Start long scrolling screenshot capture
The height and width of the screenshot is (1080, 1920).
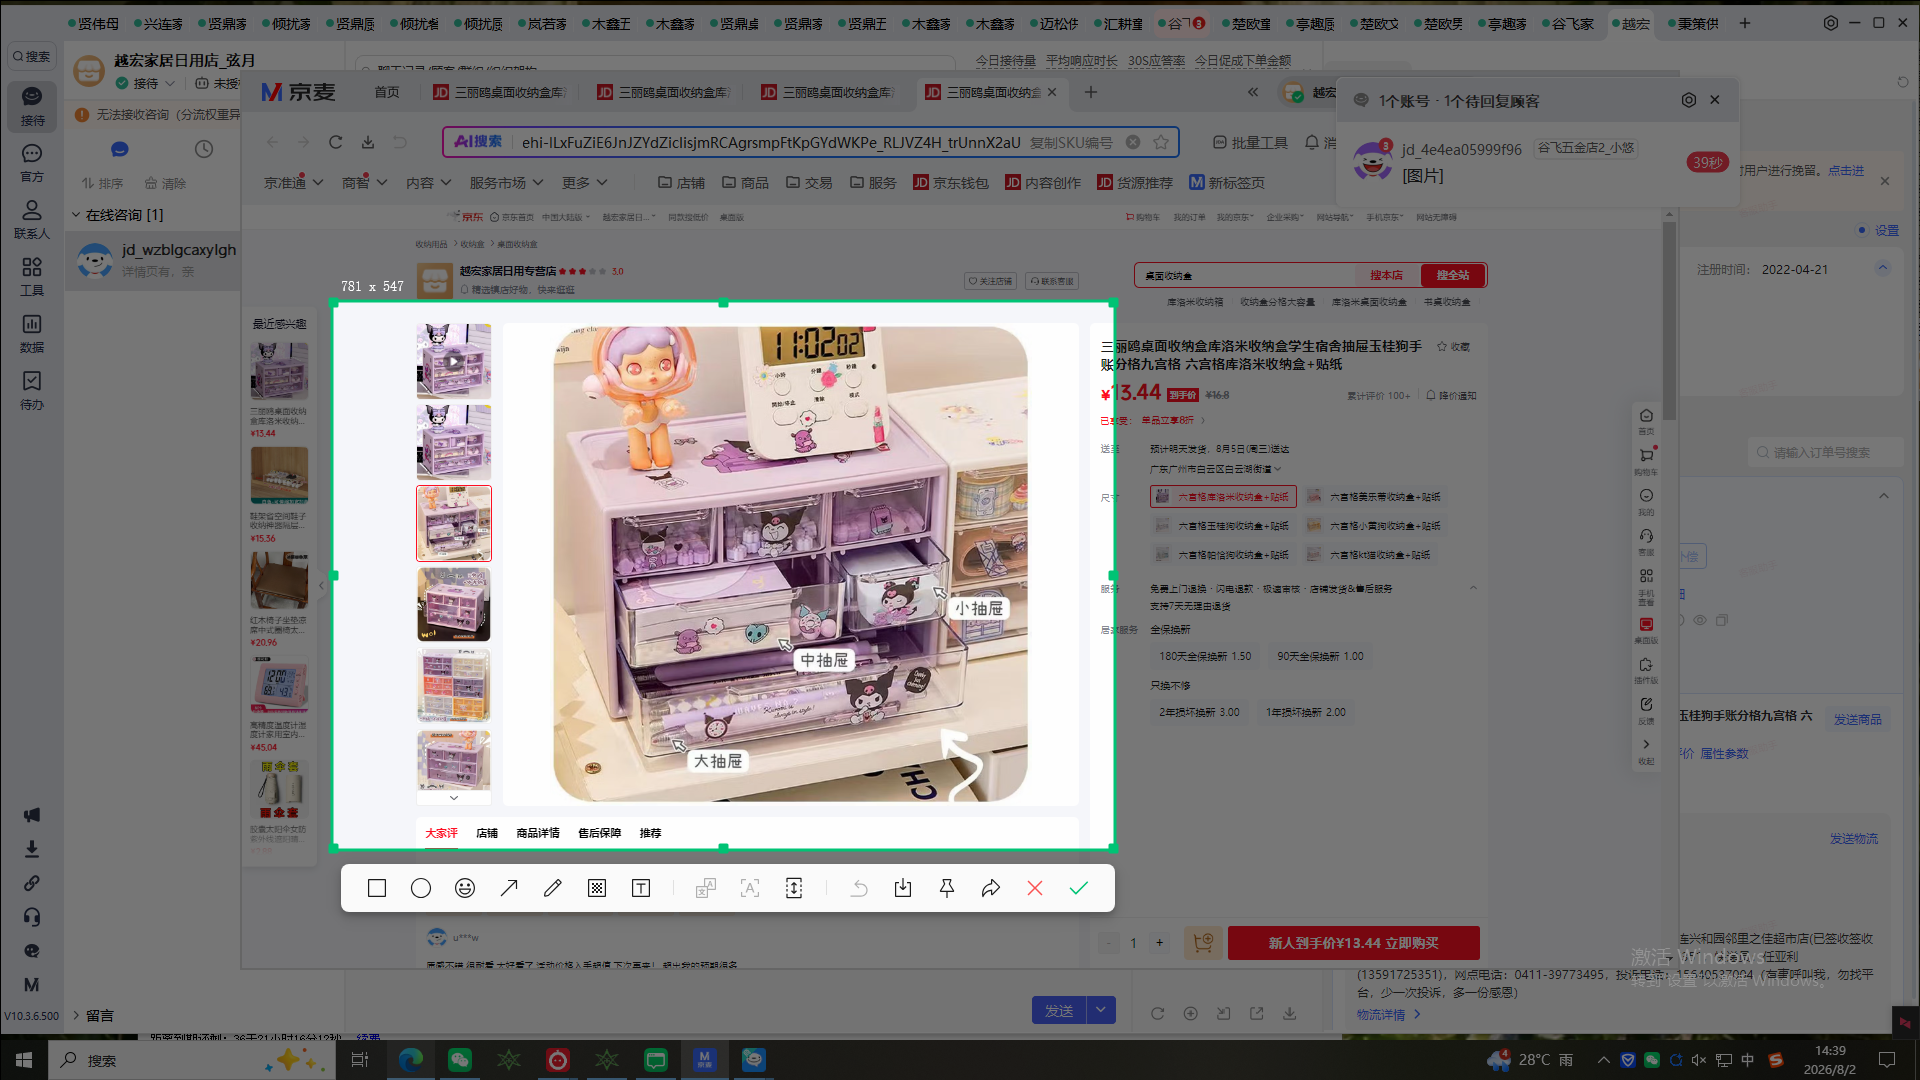point(794,888)
